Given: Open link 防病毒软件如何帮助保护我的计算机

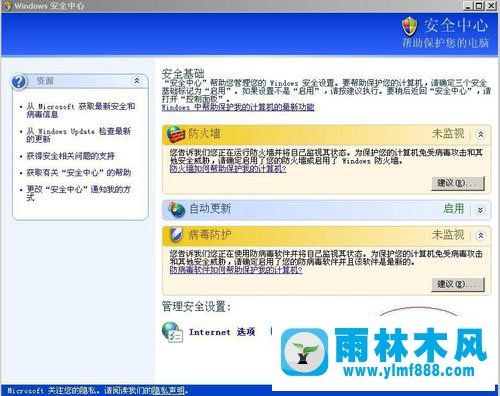Looking at the screenshot, I should 236,270.
